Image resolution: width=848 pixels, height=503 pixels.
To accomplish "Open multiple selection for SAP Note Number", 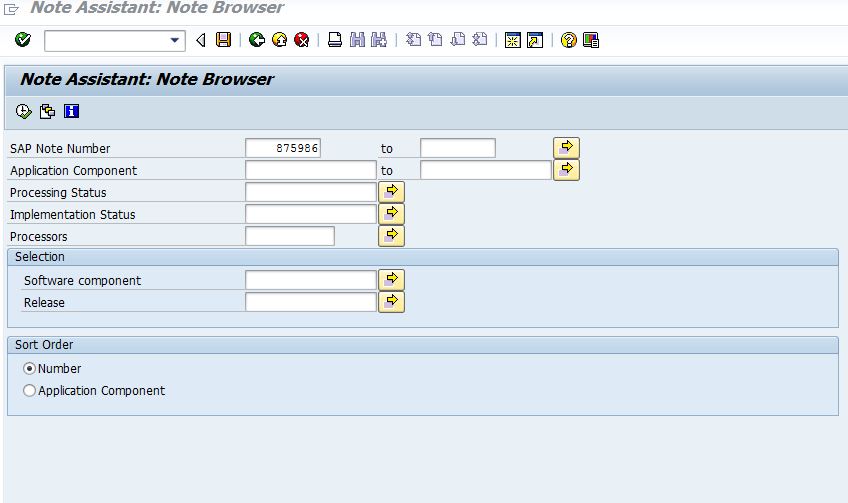I will point(566,148).
